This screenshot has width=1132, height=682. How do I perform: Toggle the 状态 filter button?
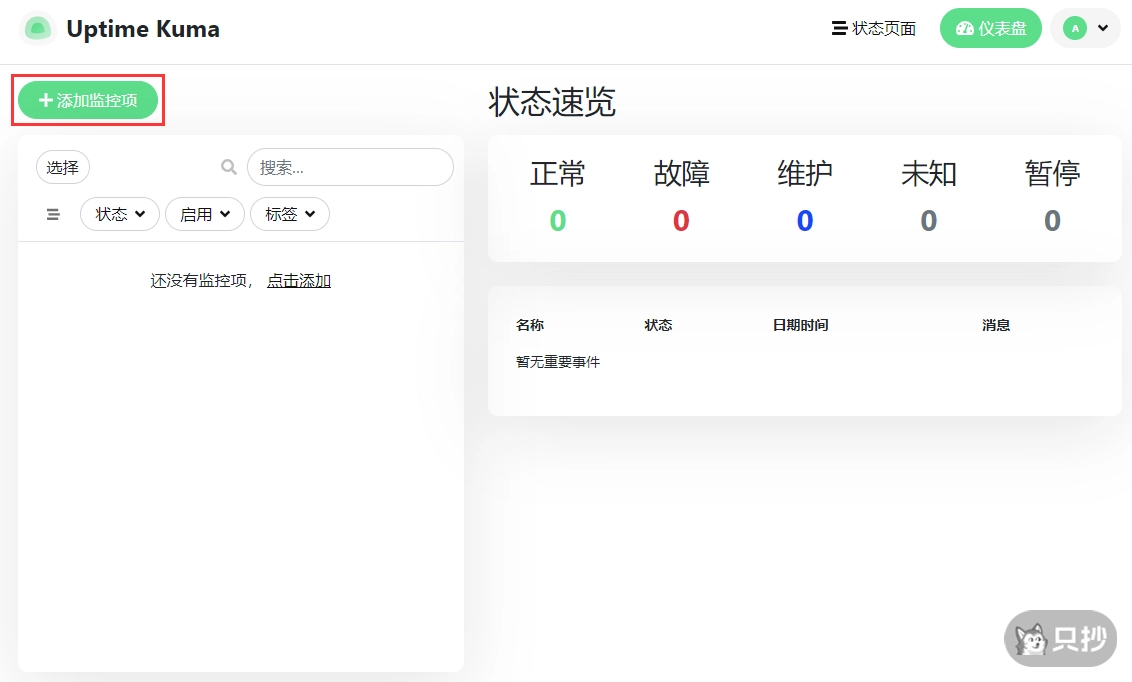[119, 213]
